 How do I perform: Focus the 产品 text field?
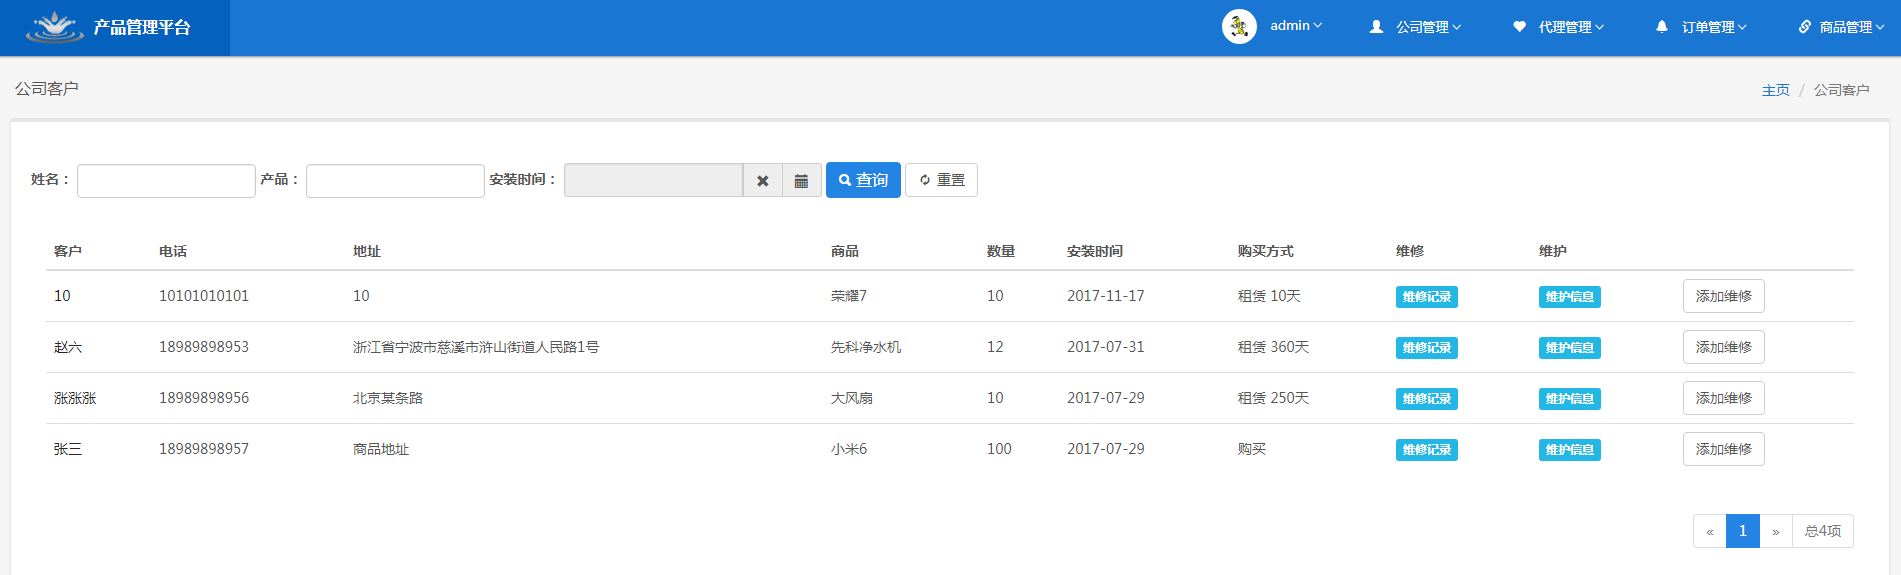[395, 181]
